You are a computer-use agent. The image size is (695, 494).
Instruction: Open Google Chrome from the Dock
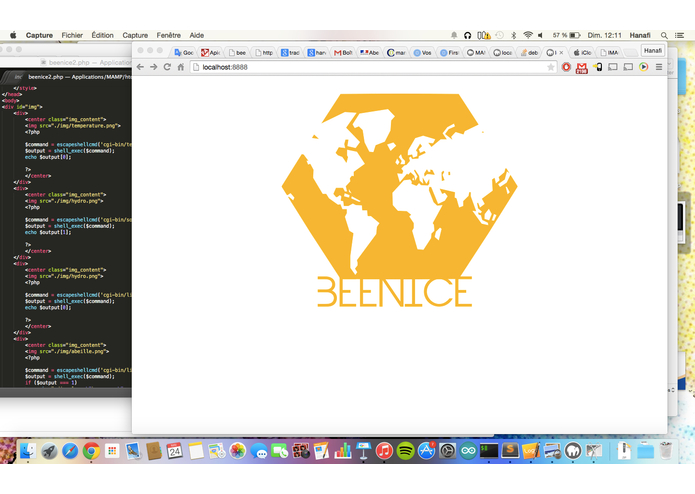[91, 451]
